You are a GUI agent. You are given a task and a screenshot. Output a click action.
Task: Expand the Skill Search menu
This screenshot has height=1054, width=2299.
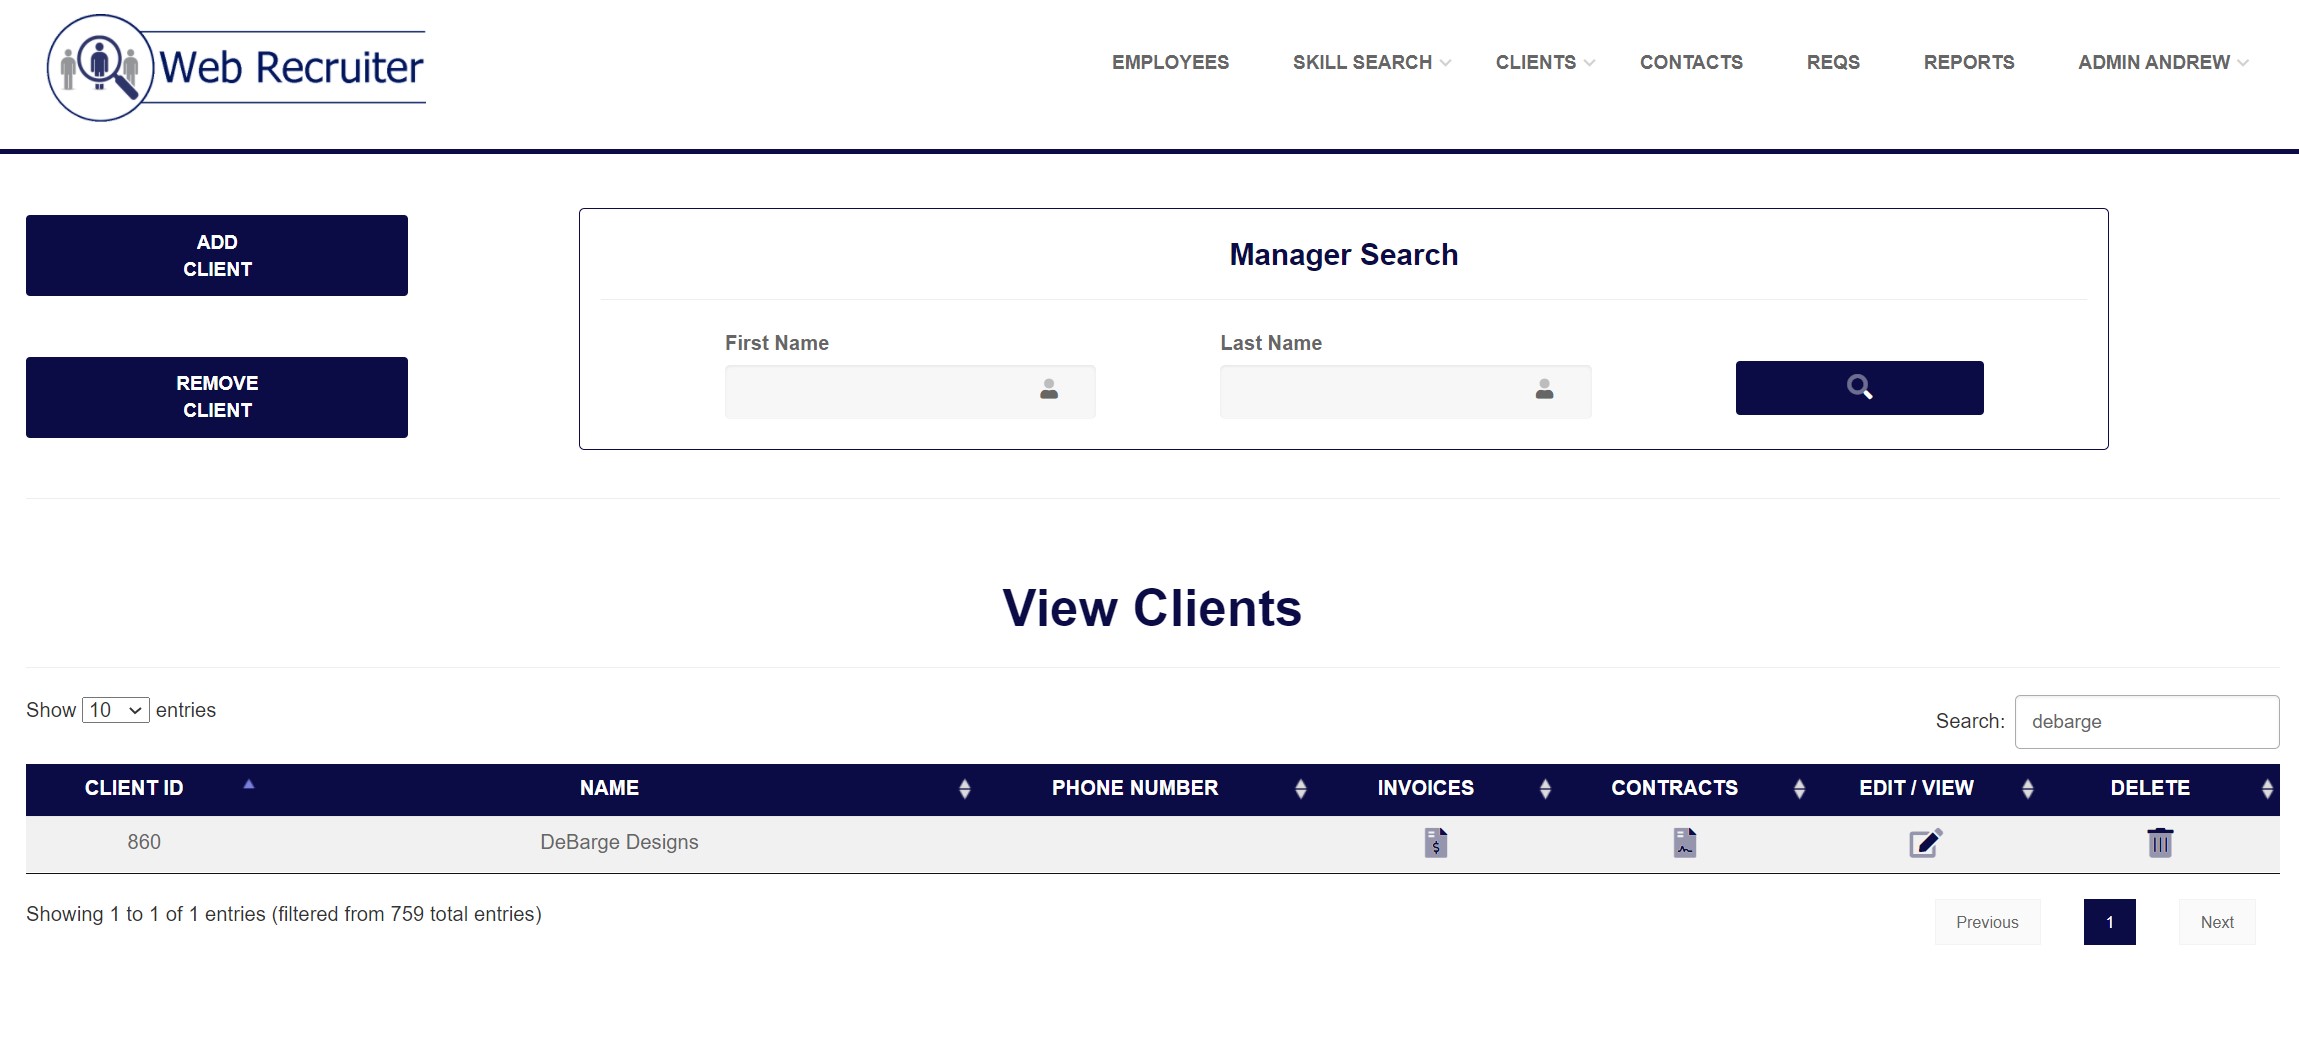[x=1370, y=62]
